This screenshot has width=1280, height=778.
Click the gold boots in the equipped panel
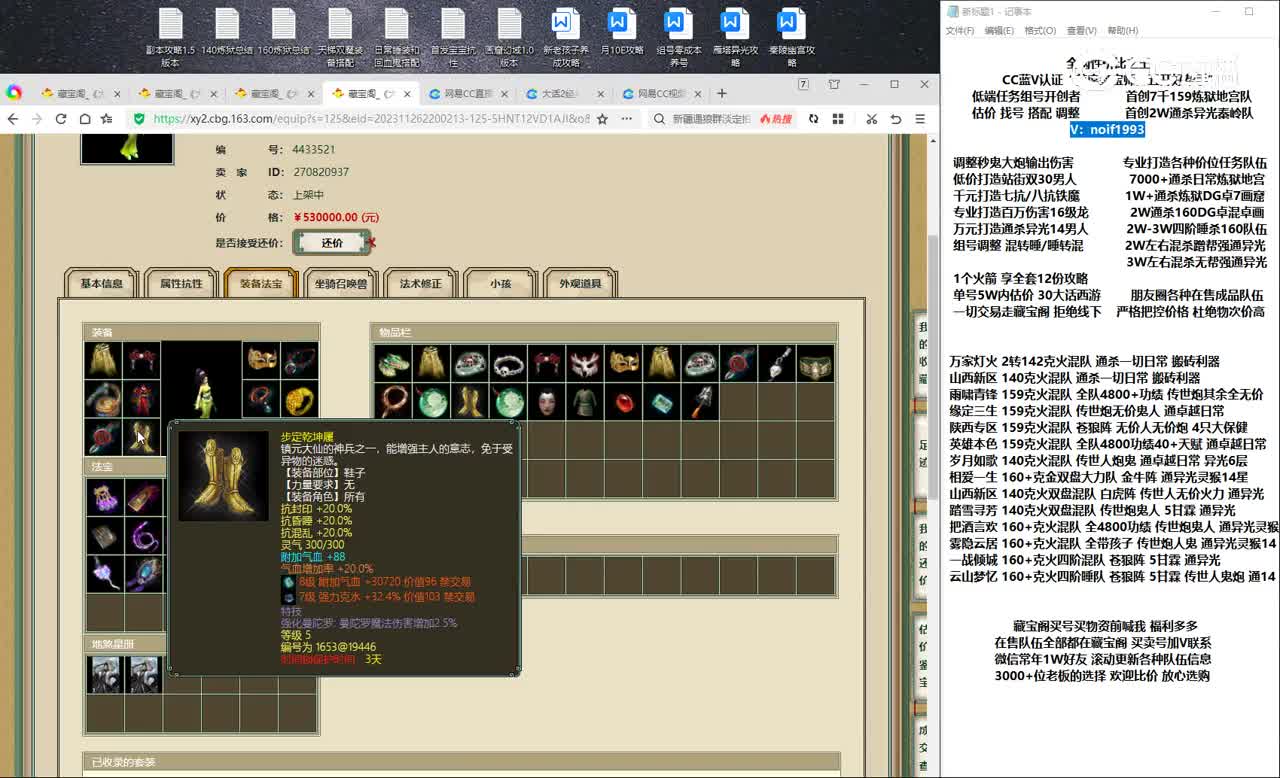click(x=141, y=437)
